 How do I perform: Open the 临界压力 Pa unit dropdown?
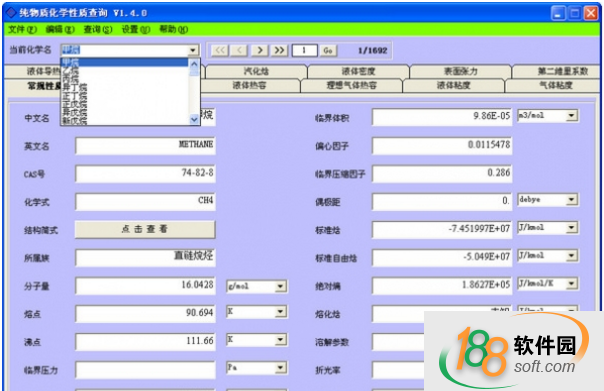[x=280, y=368]
